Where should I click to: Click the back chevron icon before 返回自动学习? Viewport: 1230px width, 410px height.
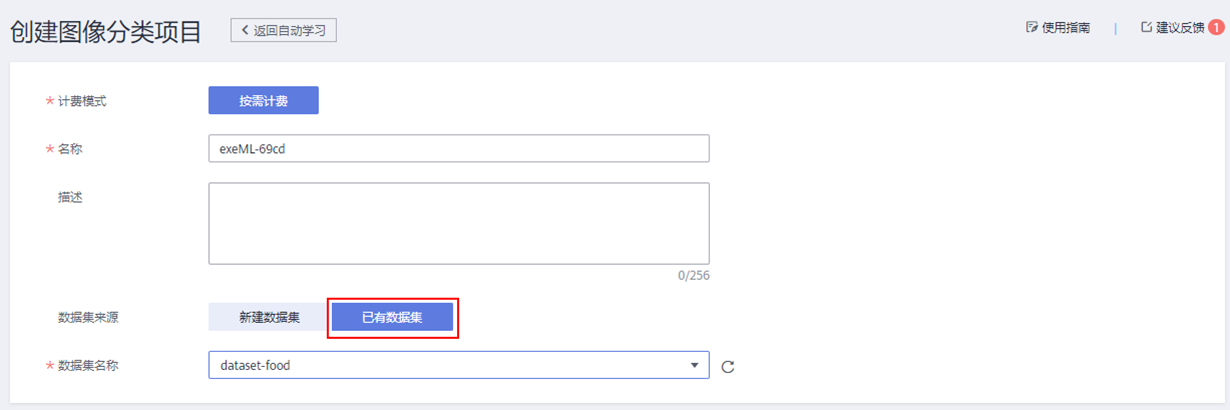(x=244, y=30)
